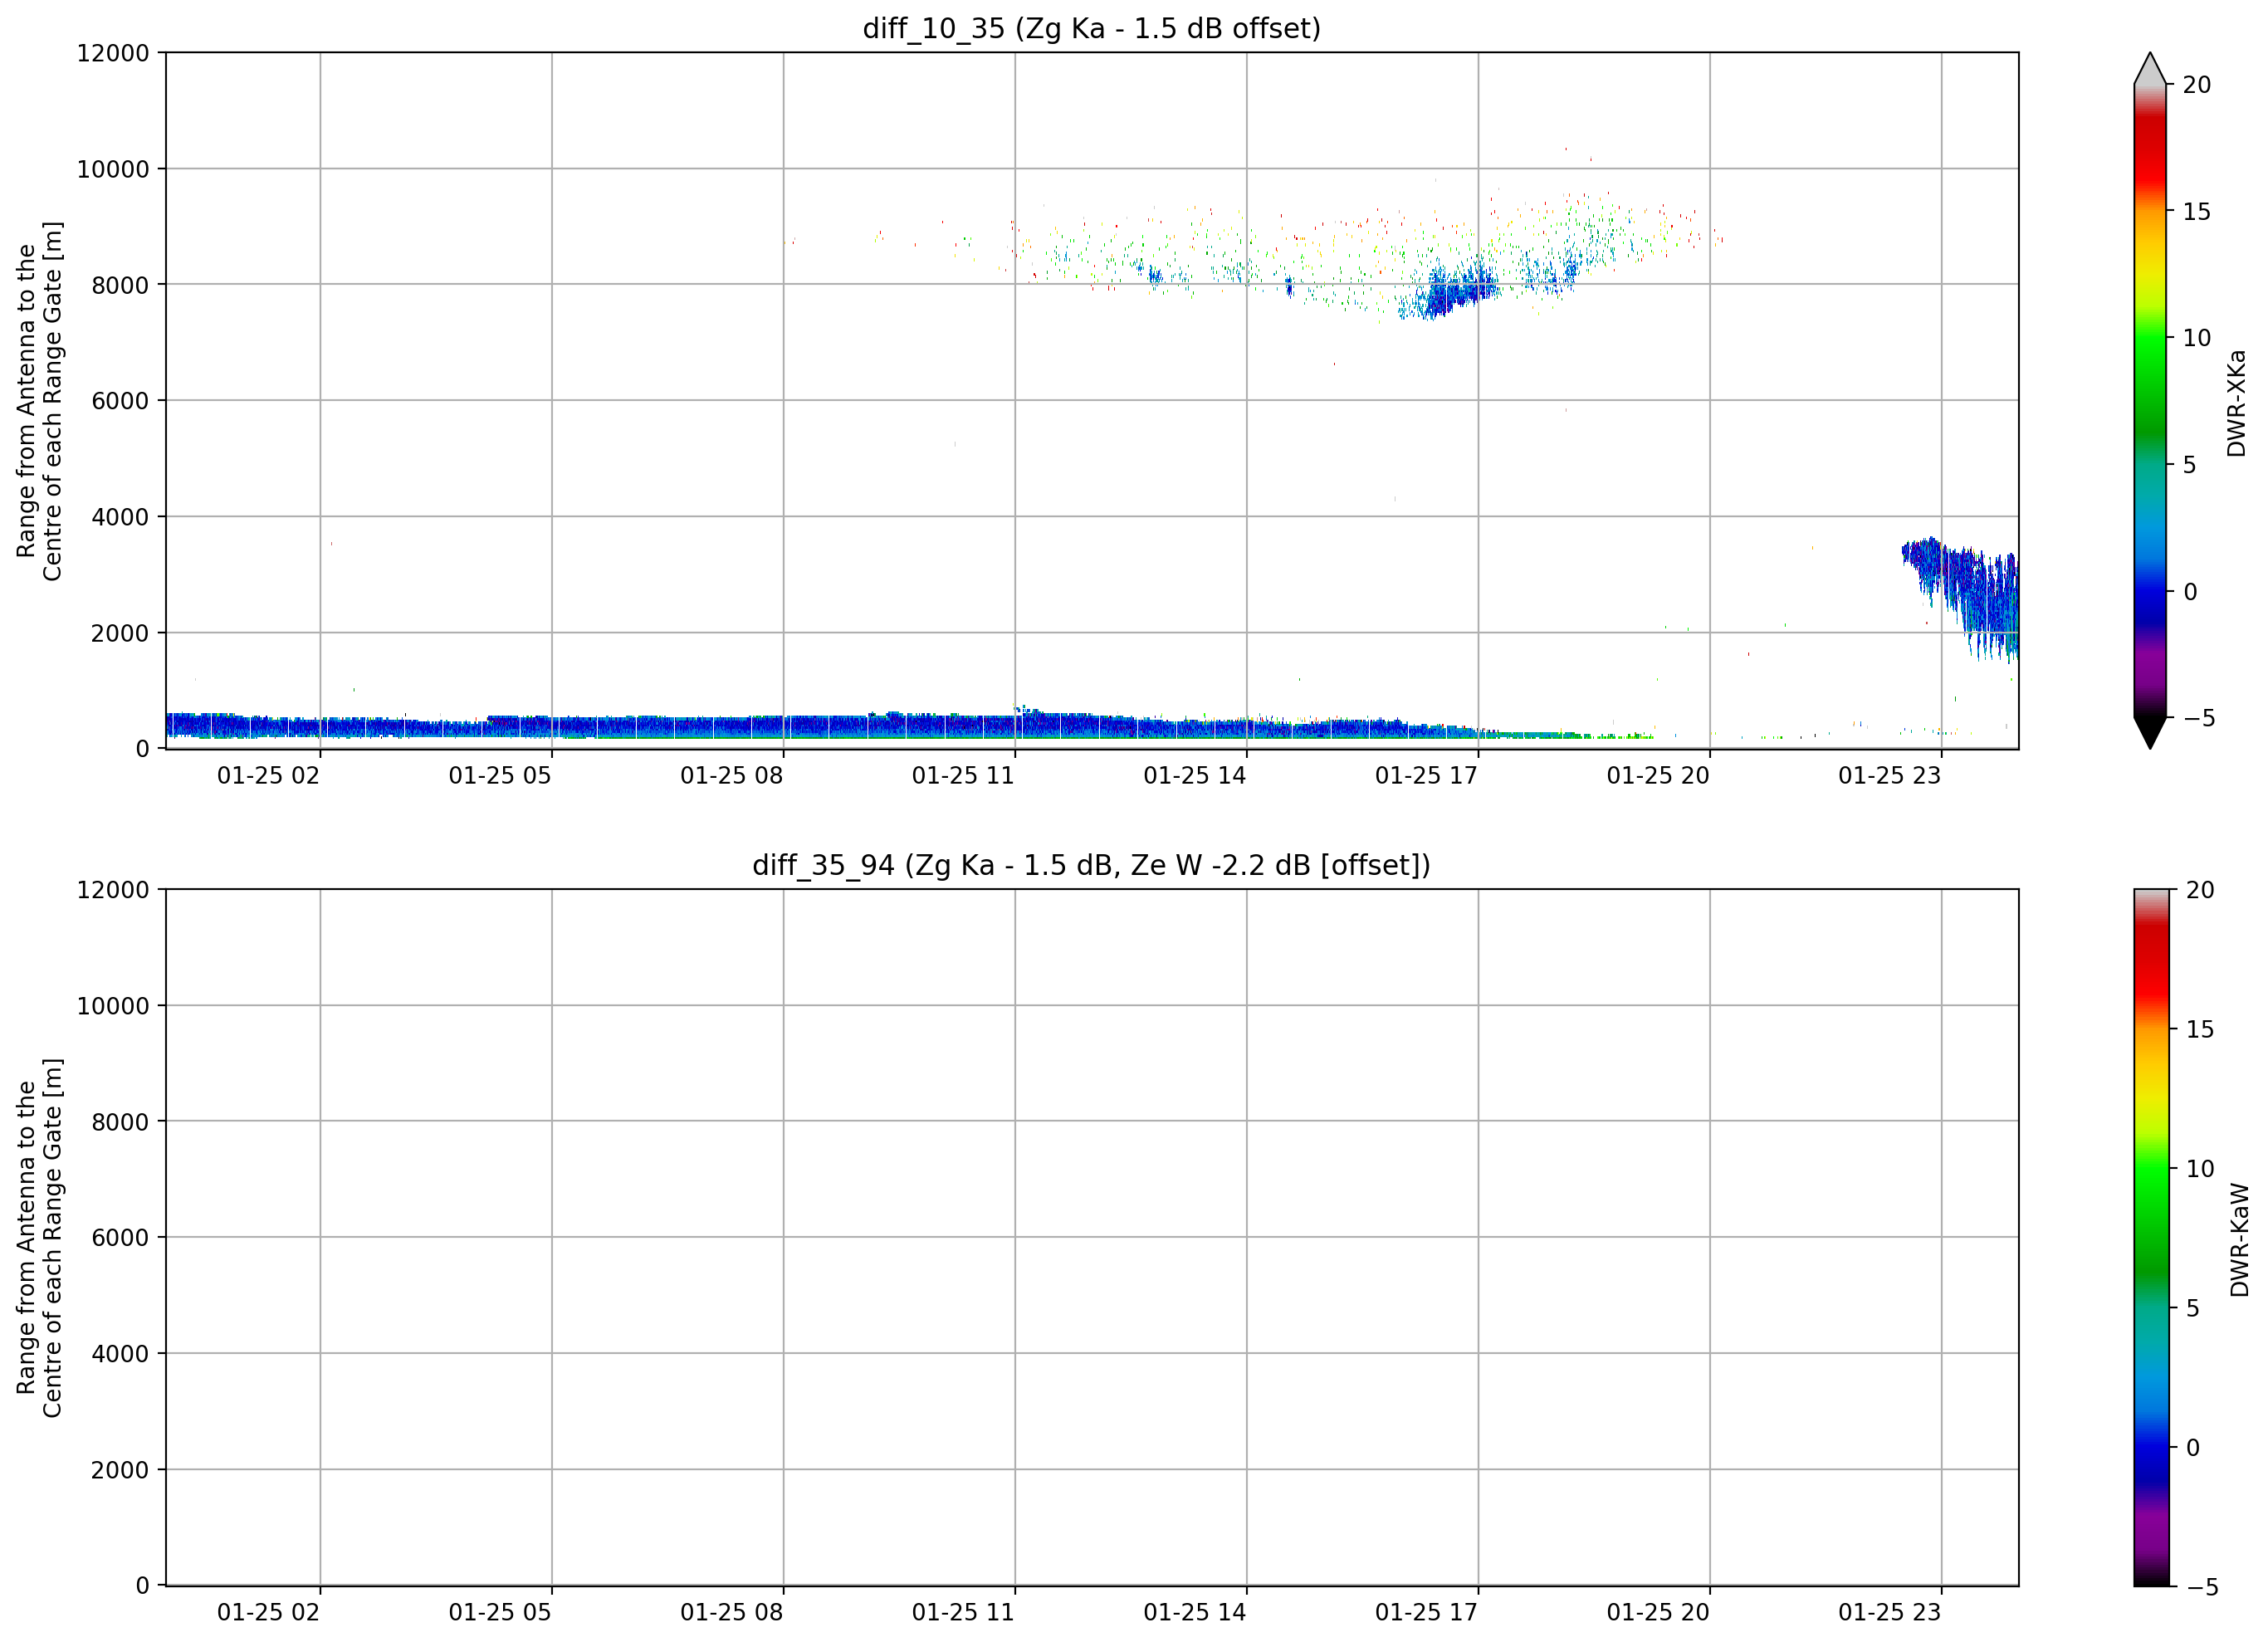The height and width of the screenshot is (1642, 2268).
Task: Click tick value 10 on the DWR-KaW colorbar
Action: [x=2199, y=1169]
